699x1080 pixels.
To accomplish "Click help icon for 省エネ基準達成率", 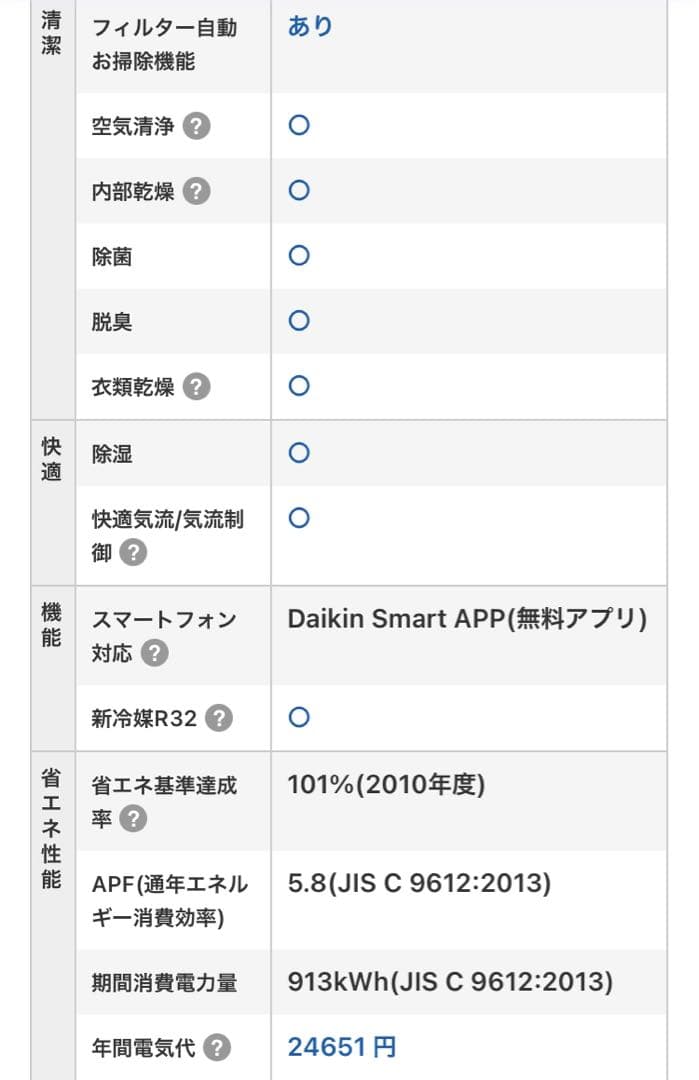I will [x=133, y=819].
